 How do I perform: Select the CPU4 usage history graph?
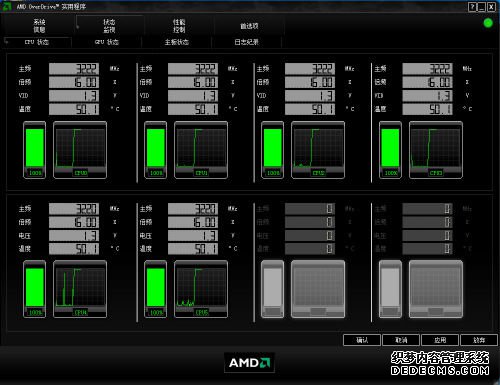80,289
